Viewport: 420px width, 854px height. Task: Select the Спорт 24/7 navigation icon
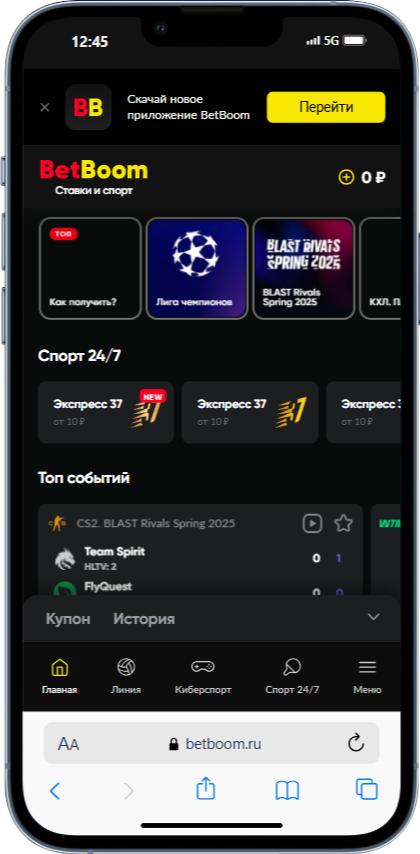click(x=292, y=667)
